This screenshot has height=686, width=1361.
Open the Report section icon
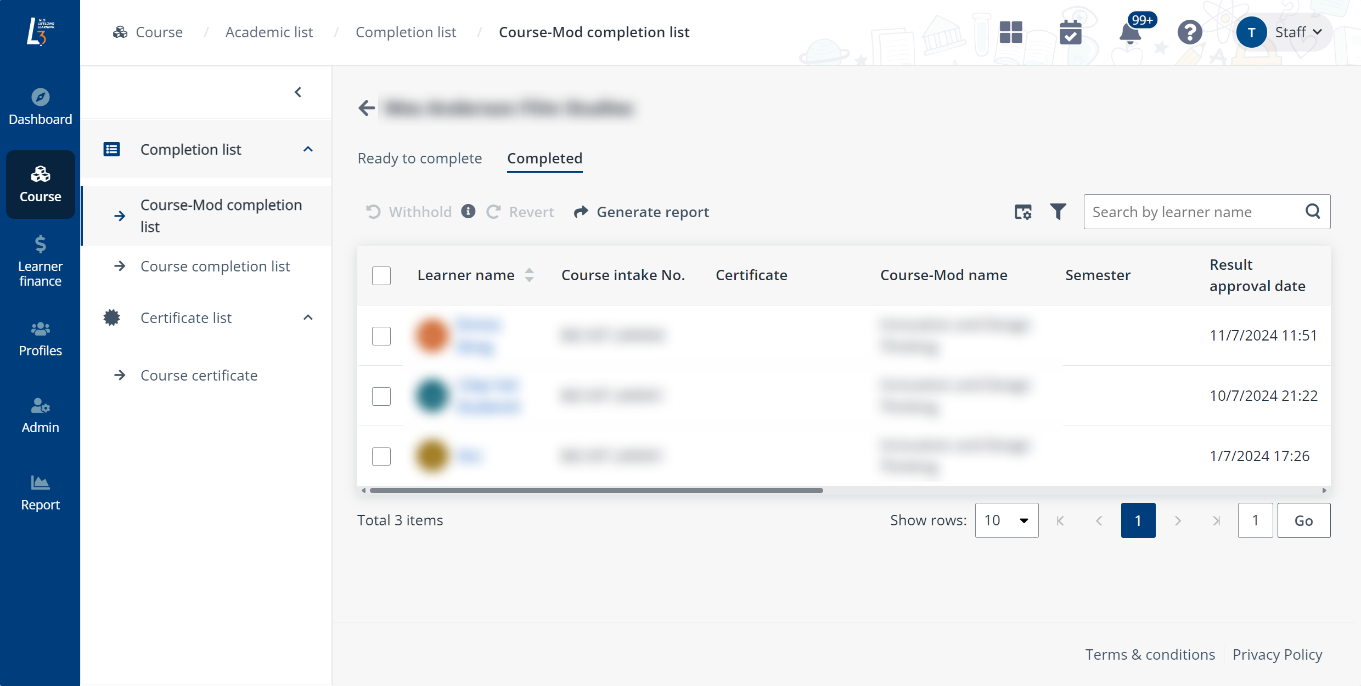[40, 493]
